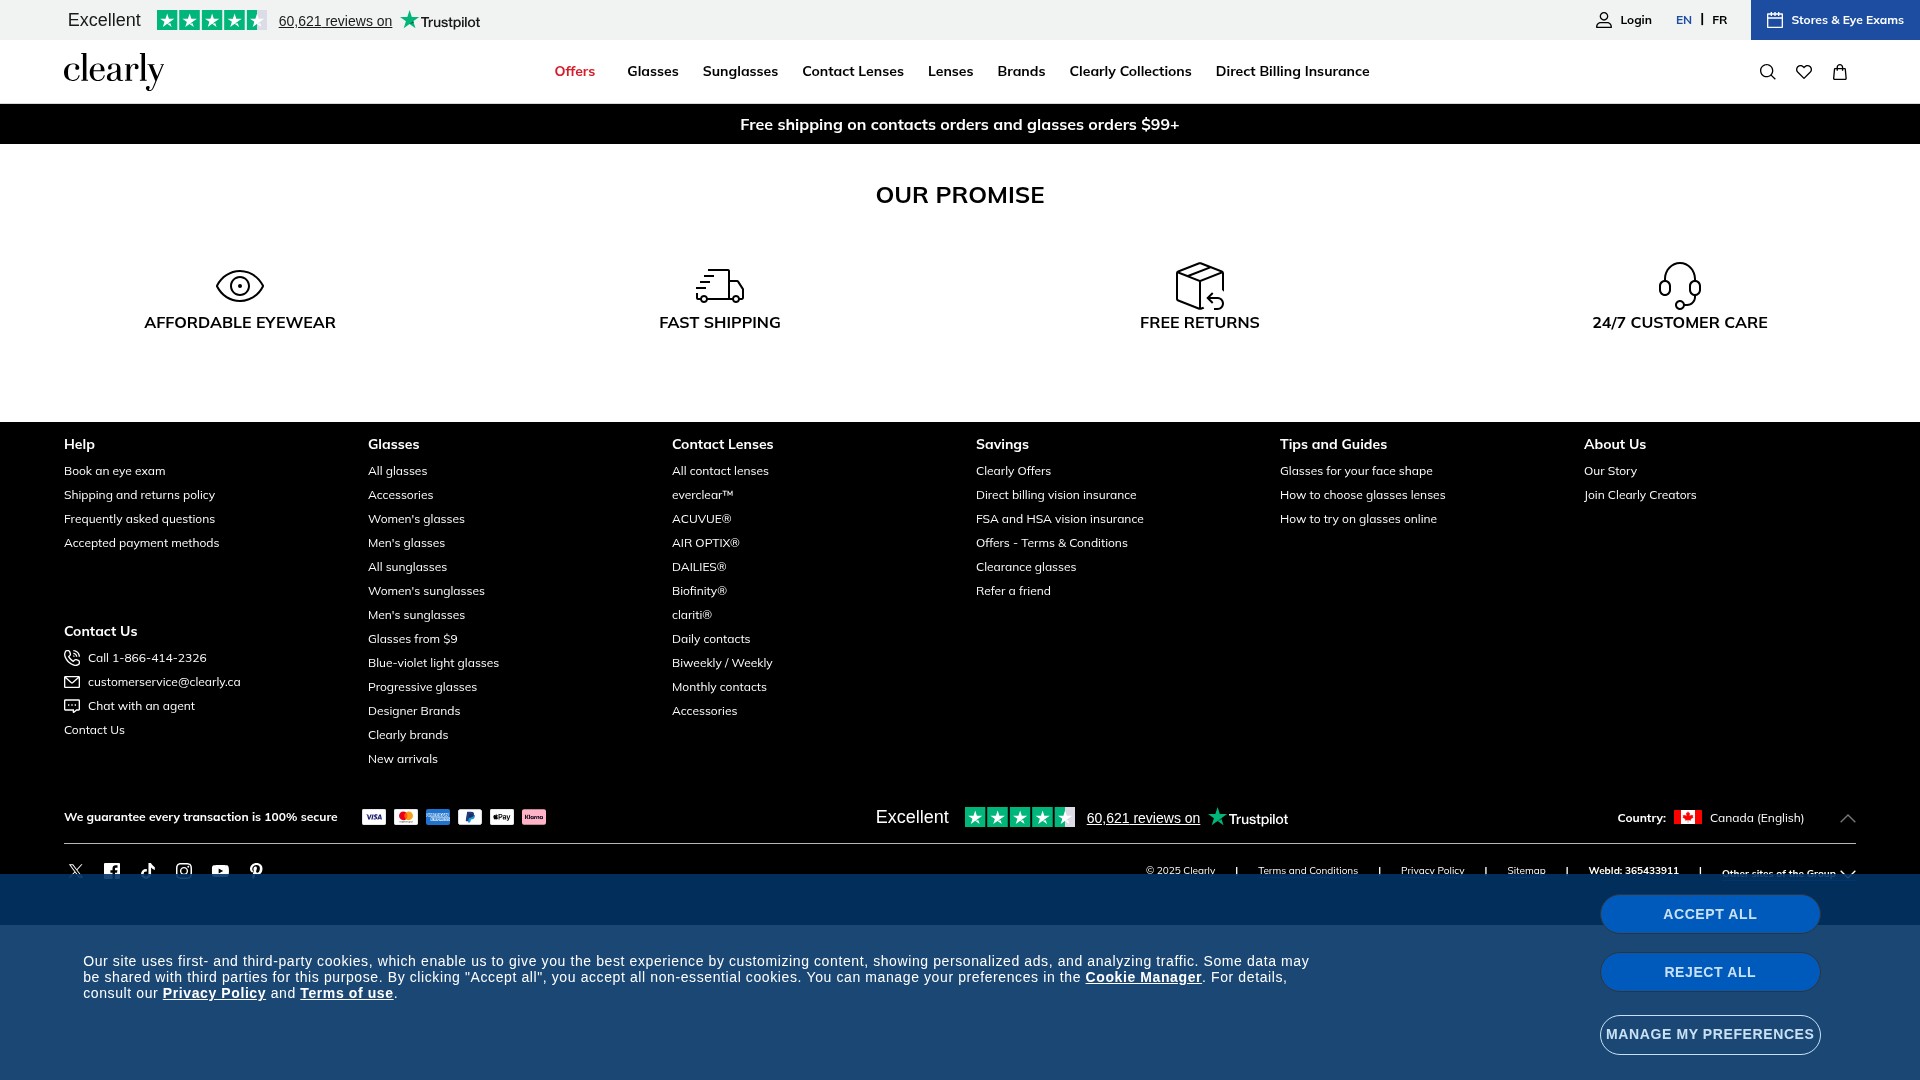This screenshot has width=1920, height=1080.
Task: Click Stores & Eye Exams button
Action: pos(1835,20)
